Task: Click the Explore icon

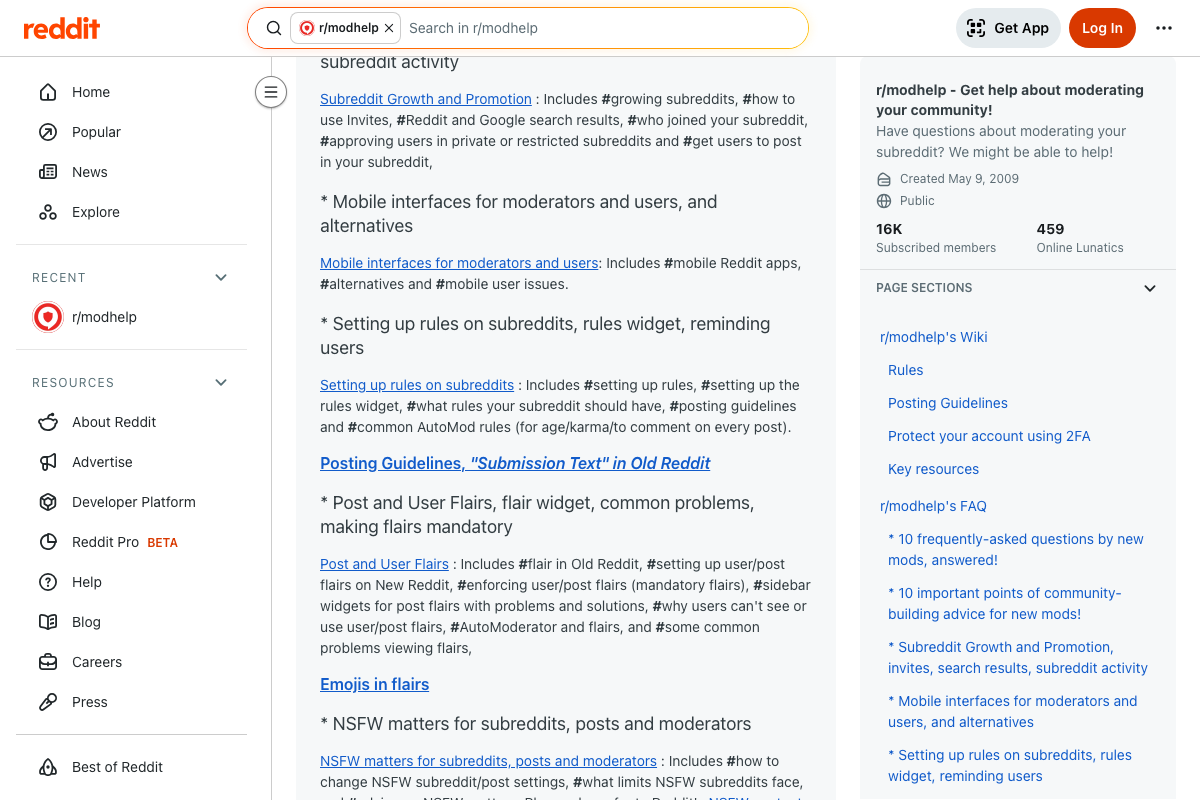Action: 48,212
